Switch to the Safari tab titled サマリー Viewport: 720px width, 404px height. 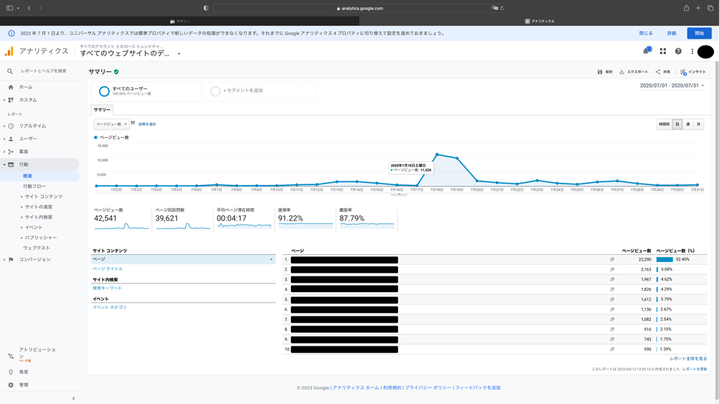point(180,21)
